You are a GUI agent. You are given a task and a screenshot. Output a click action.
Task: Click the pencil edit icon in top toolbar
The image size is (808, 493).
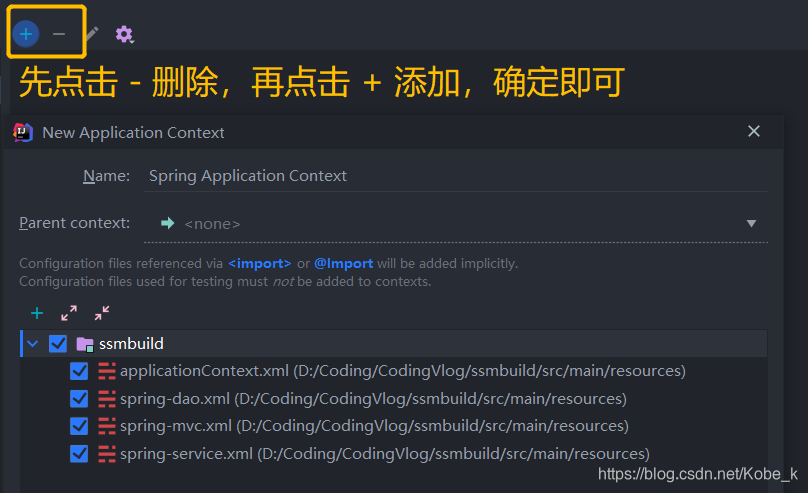pos(92,34)
